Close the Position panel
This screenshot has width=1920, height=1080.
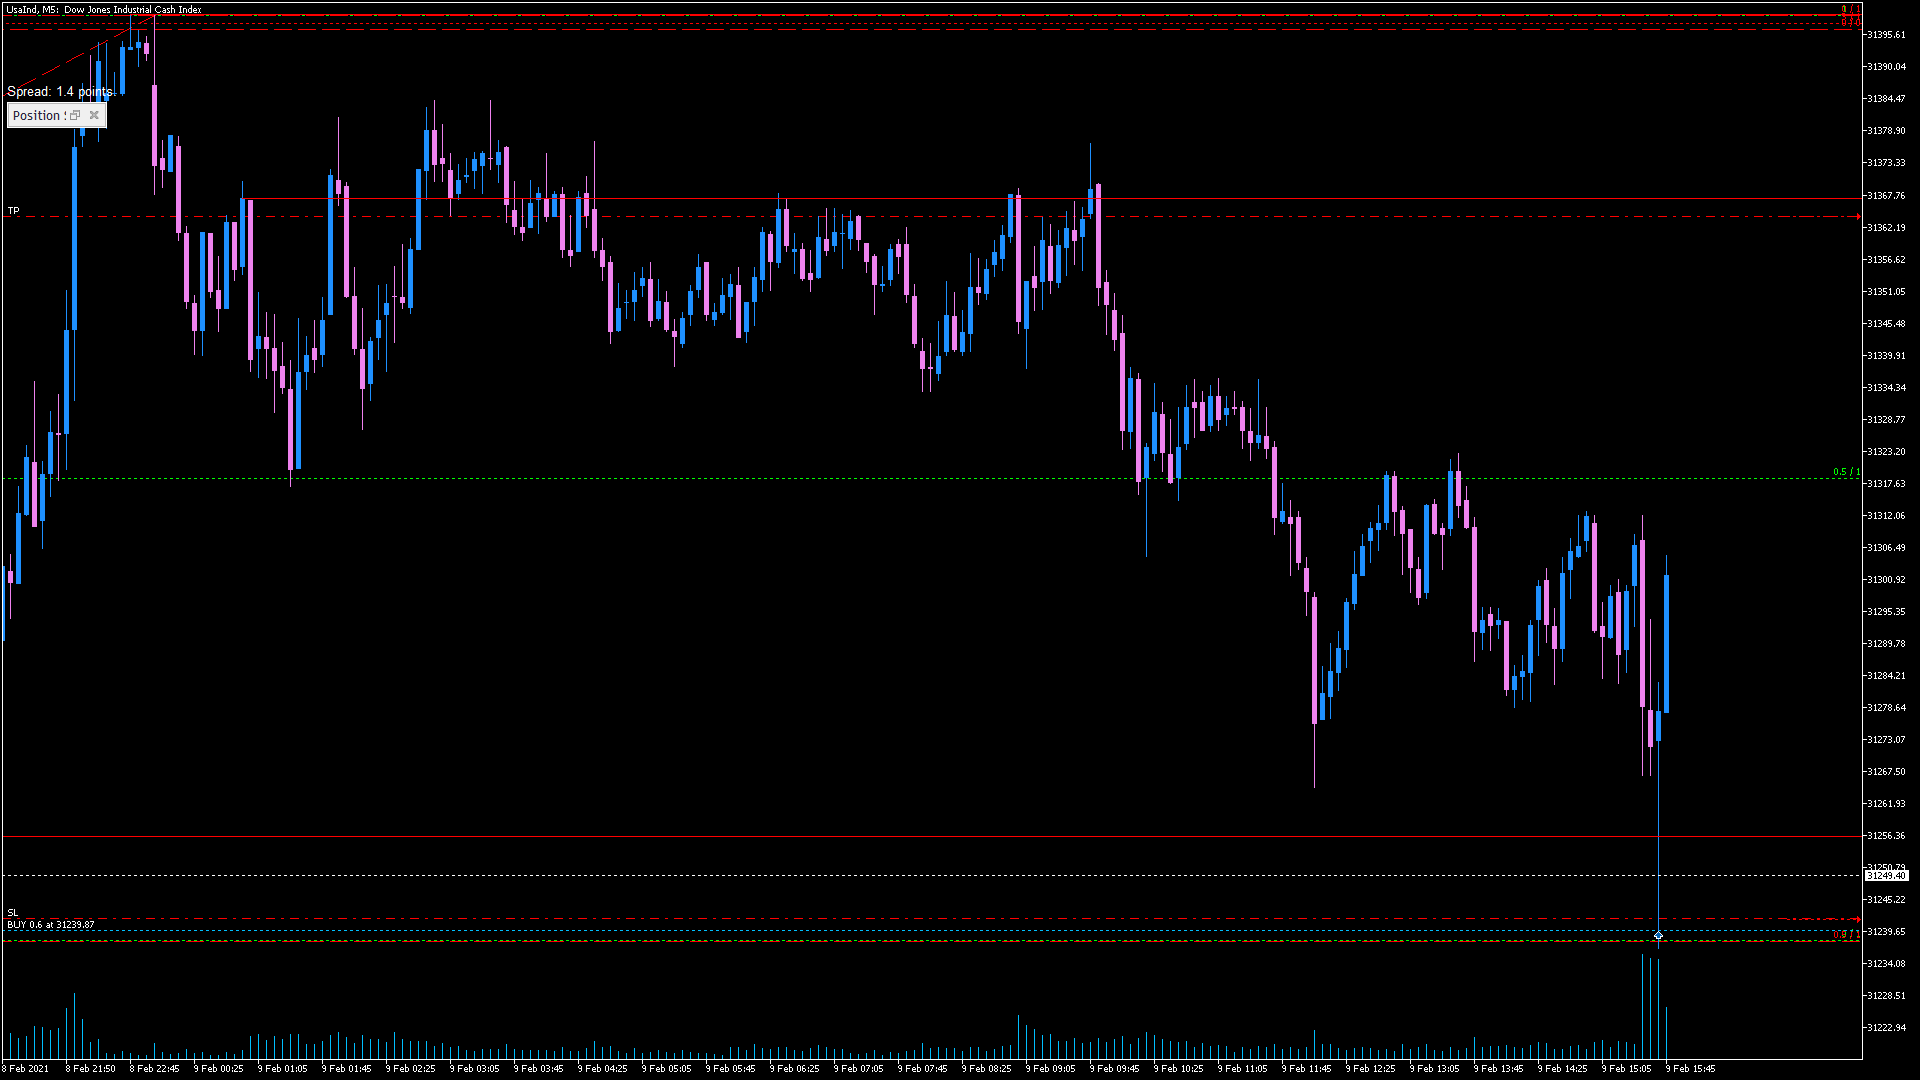[x=94, y=115]
